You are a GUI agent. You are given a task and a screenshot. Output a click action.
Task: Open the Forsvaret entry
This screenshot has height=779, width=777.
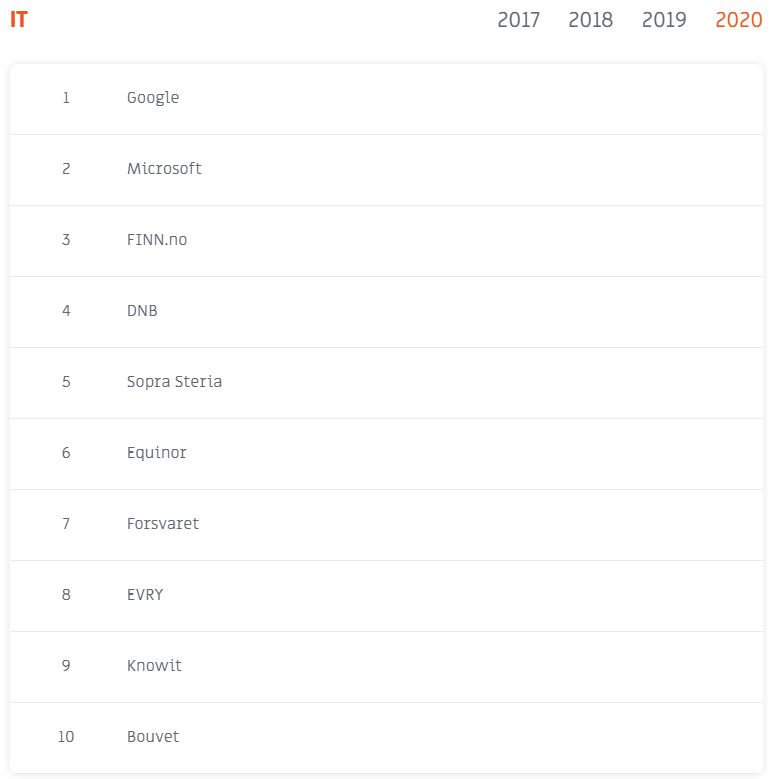387,525
